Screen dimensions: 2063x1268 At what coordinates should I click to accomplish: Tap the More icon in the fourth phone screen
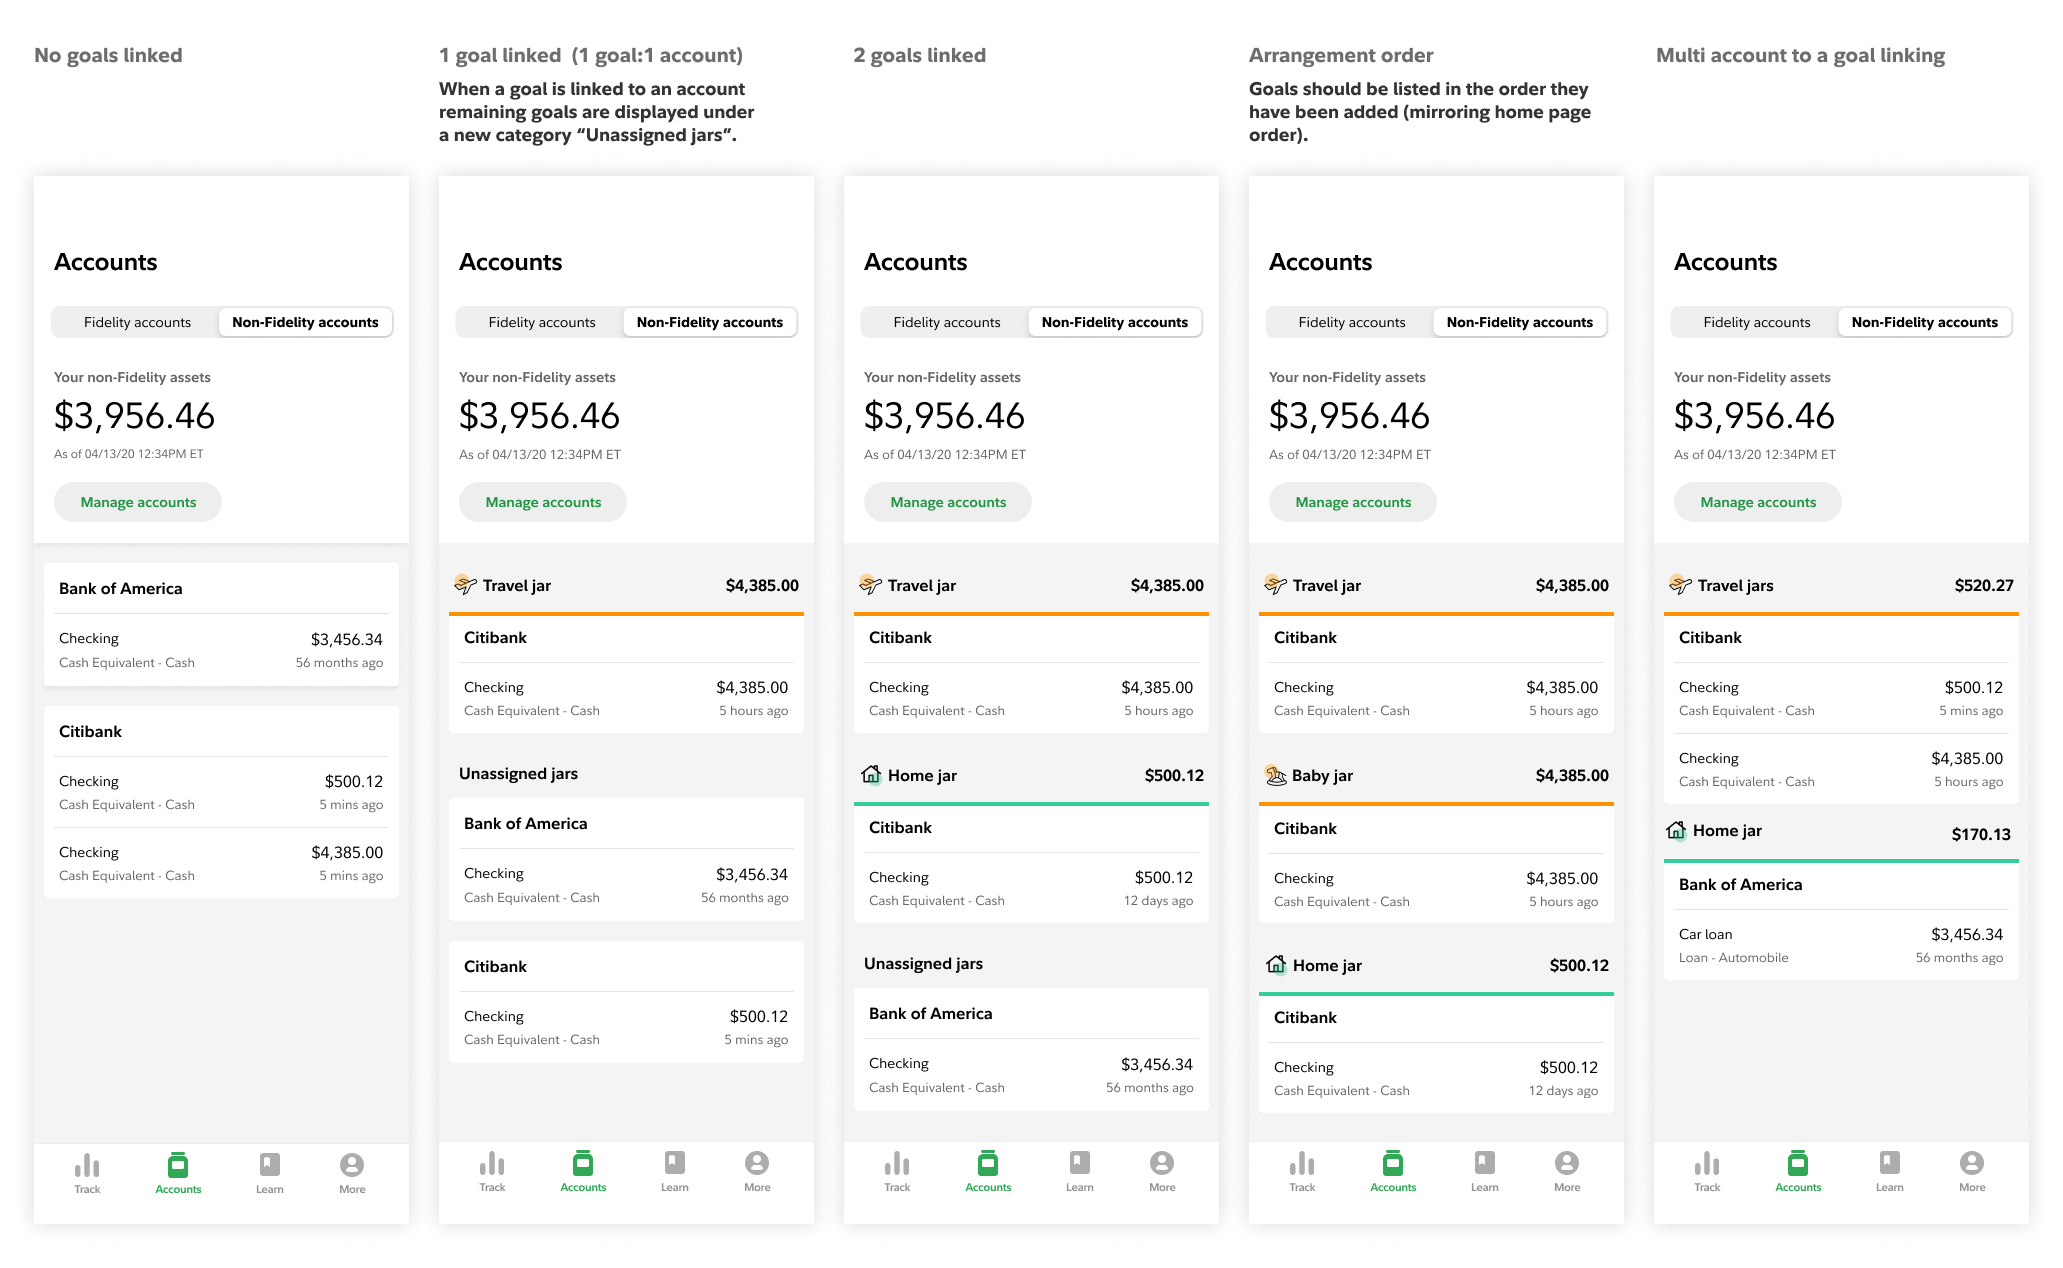[1567, 1163]
